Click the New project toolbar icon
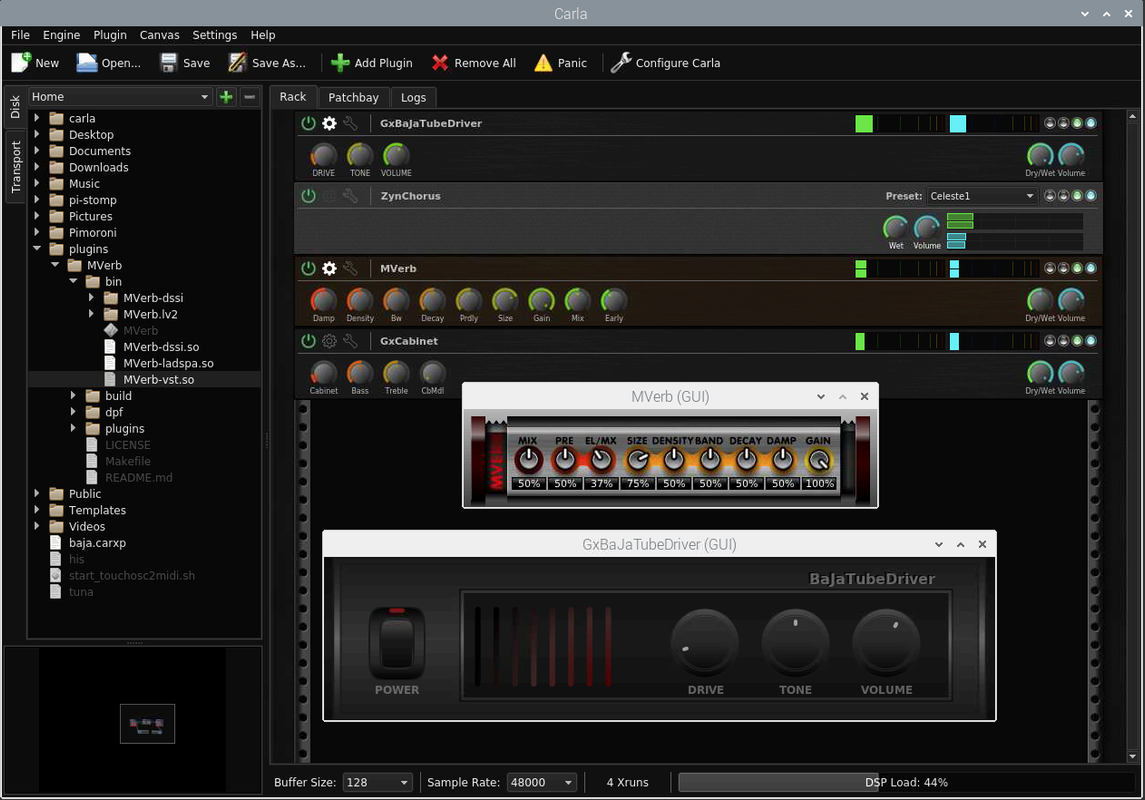This screenshot has height=800, width=1145. pyautogui.click(x=21, y=63)
